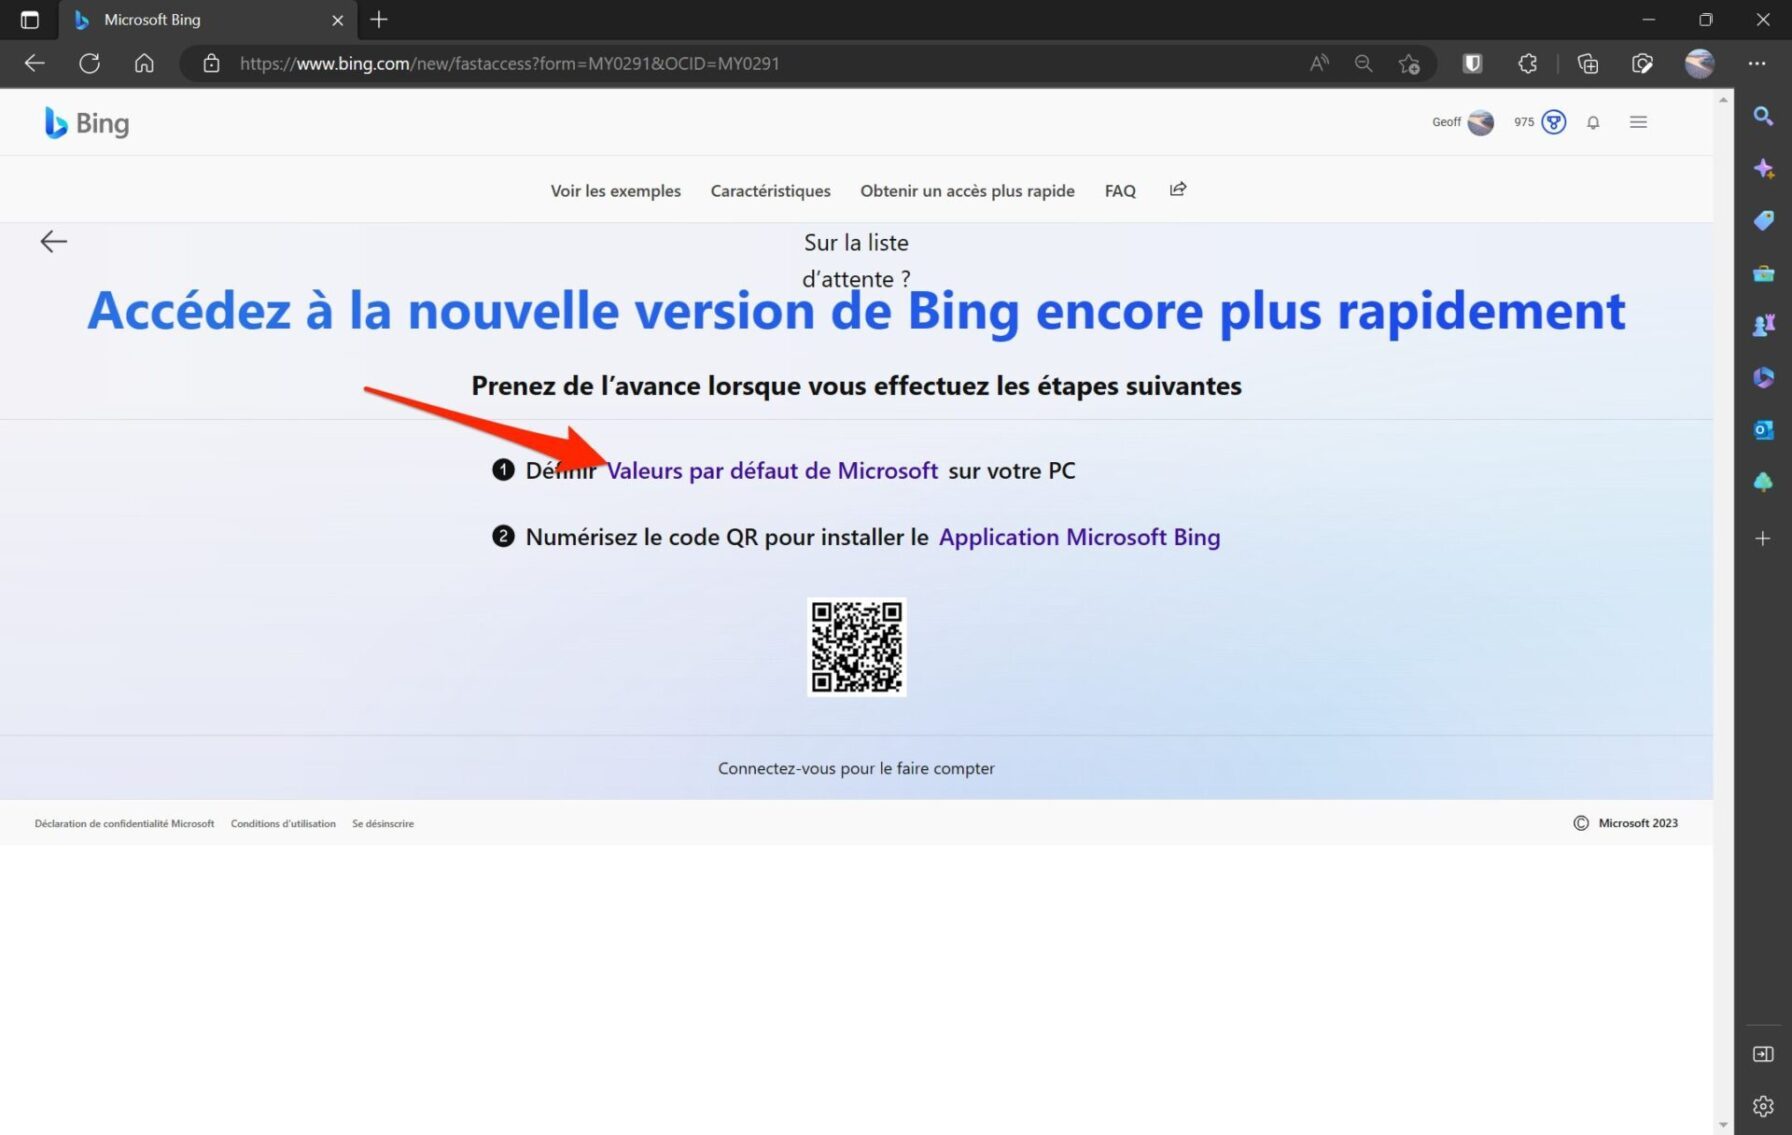Open sidebar Outlook icon
This screenshot has width=1792, height=1135.
1763,430
